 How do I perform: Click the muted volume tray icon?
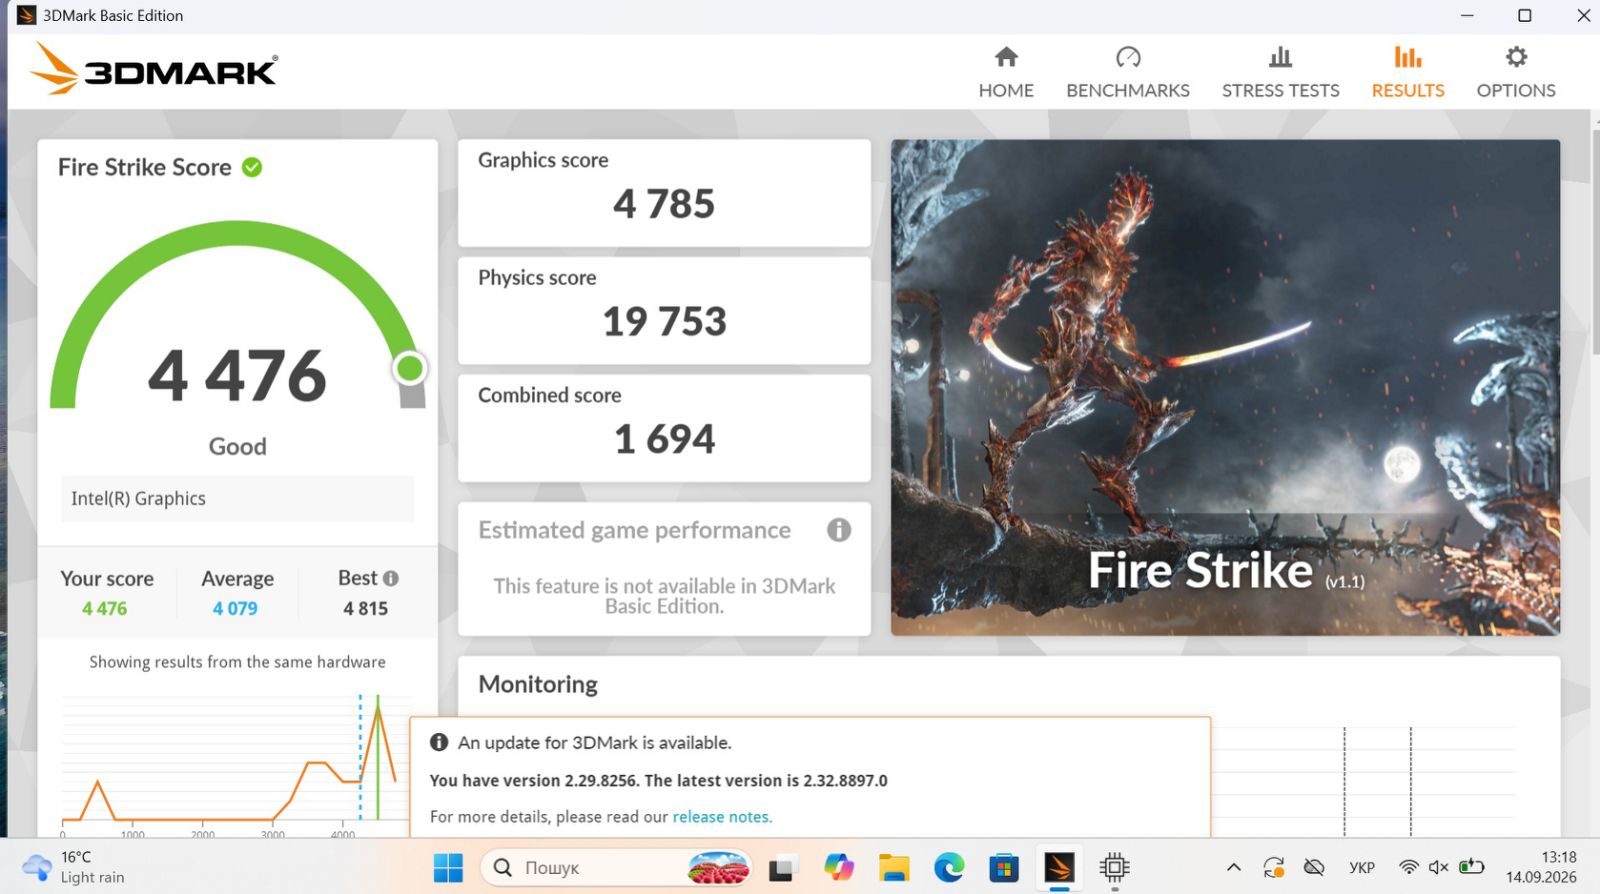[x=1438, y=867]
